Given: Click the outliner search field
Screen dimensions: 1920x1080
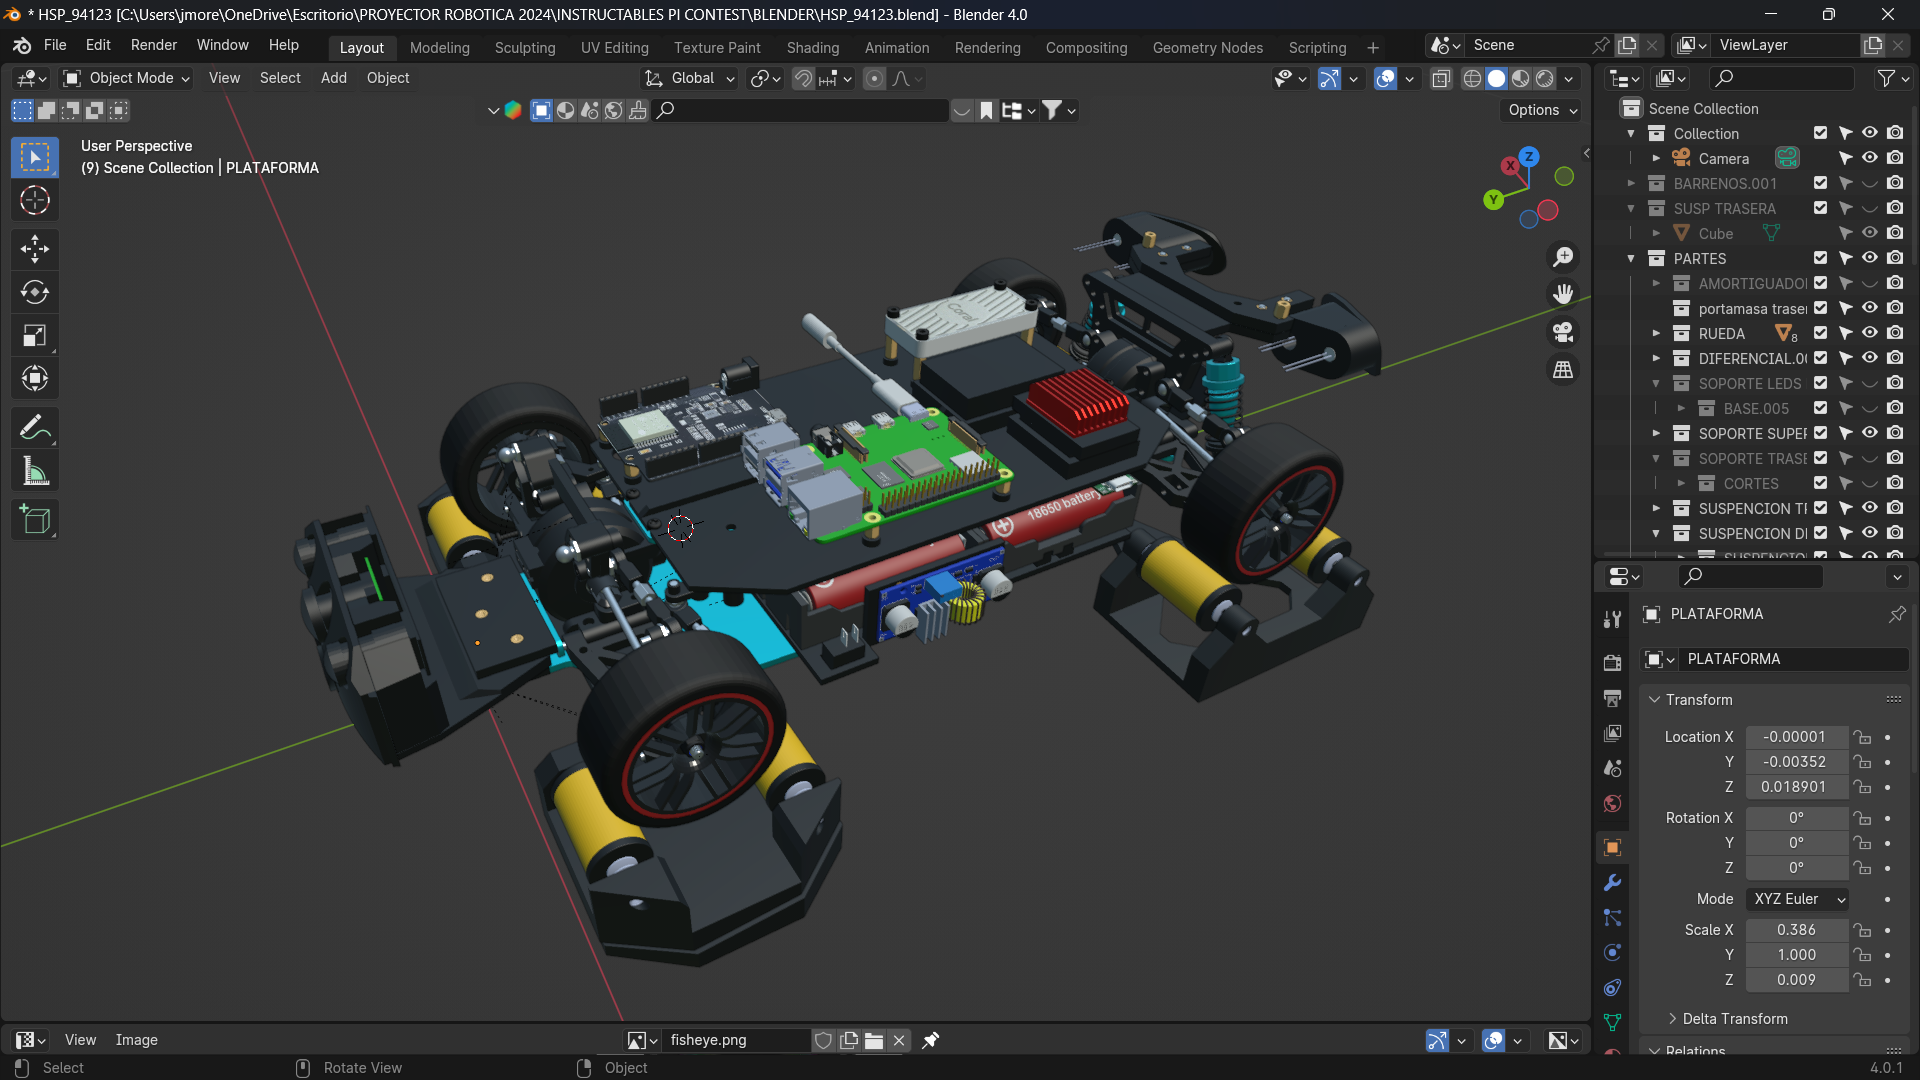Looking at the screenshot, I should click(x=1782, y=78).
